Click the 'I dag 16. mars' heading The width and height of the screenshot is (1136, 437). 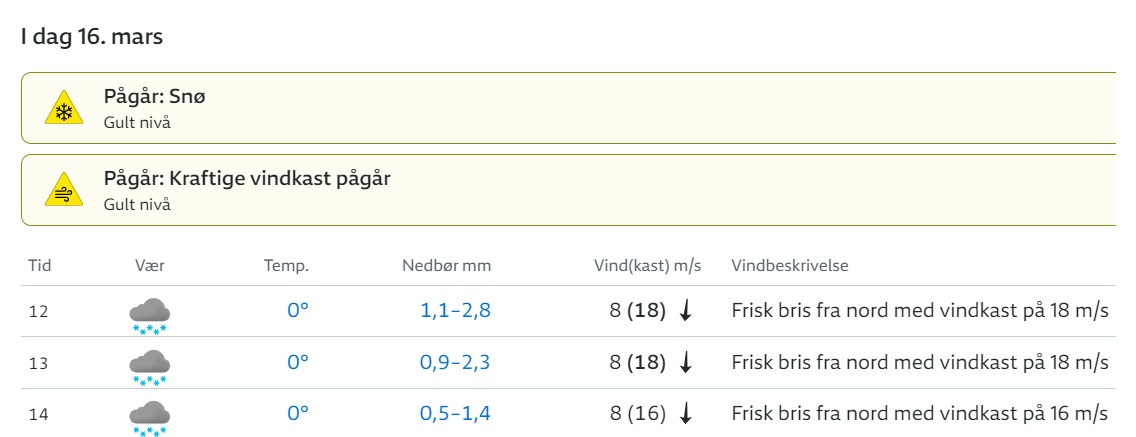click(x=92, y=37)
